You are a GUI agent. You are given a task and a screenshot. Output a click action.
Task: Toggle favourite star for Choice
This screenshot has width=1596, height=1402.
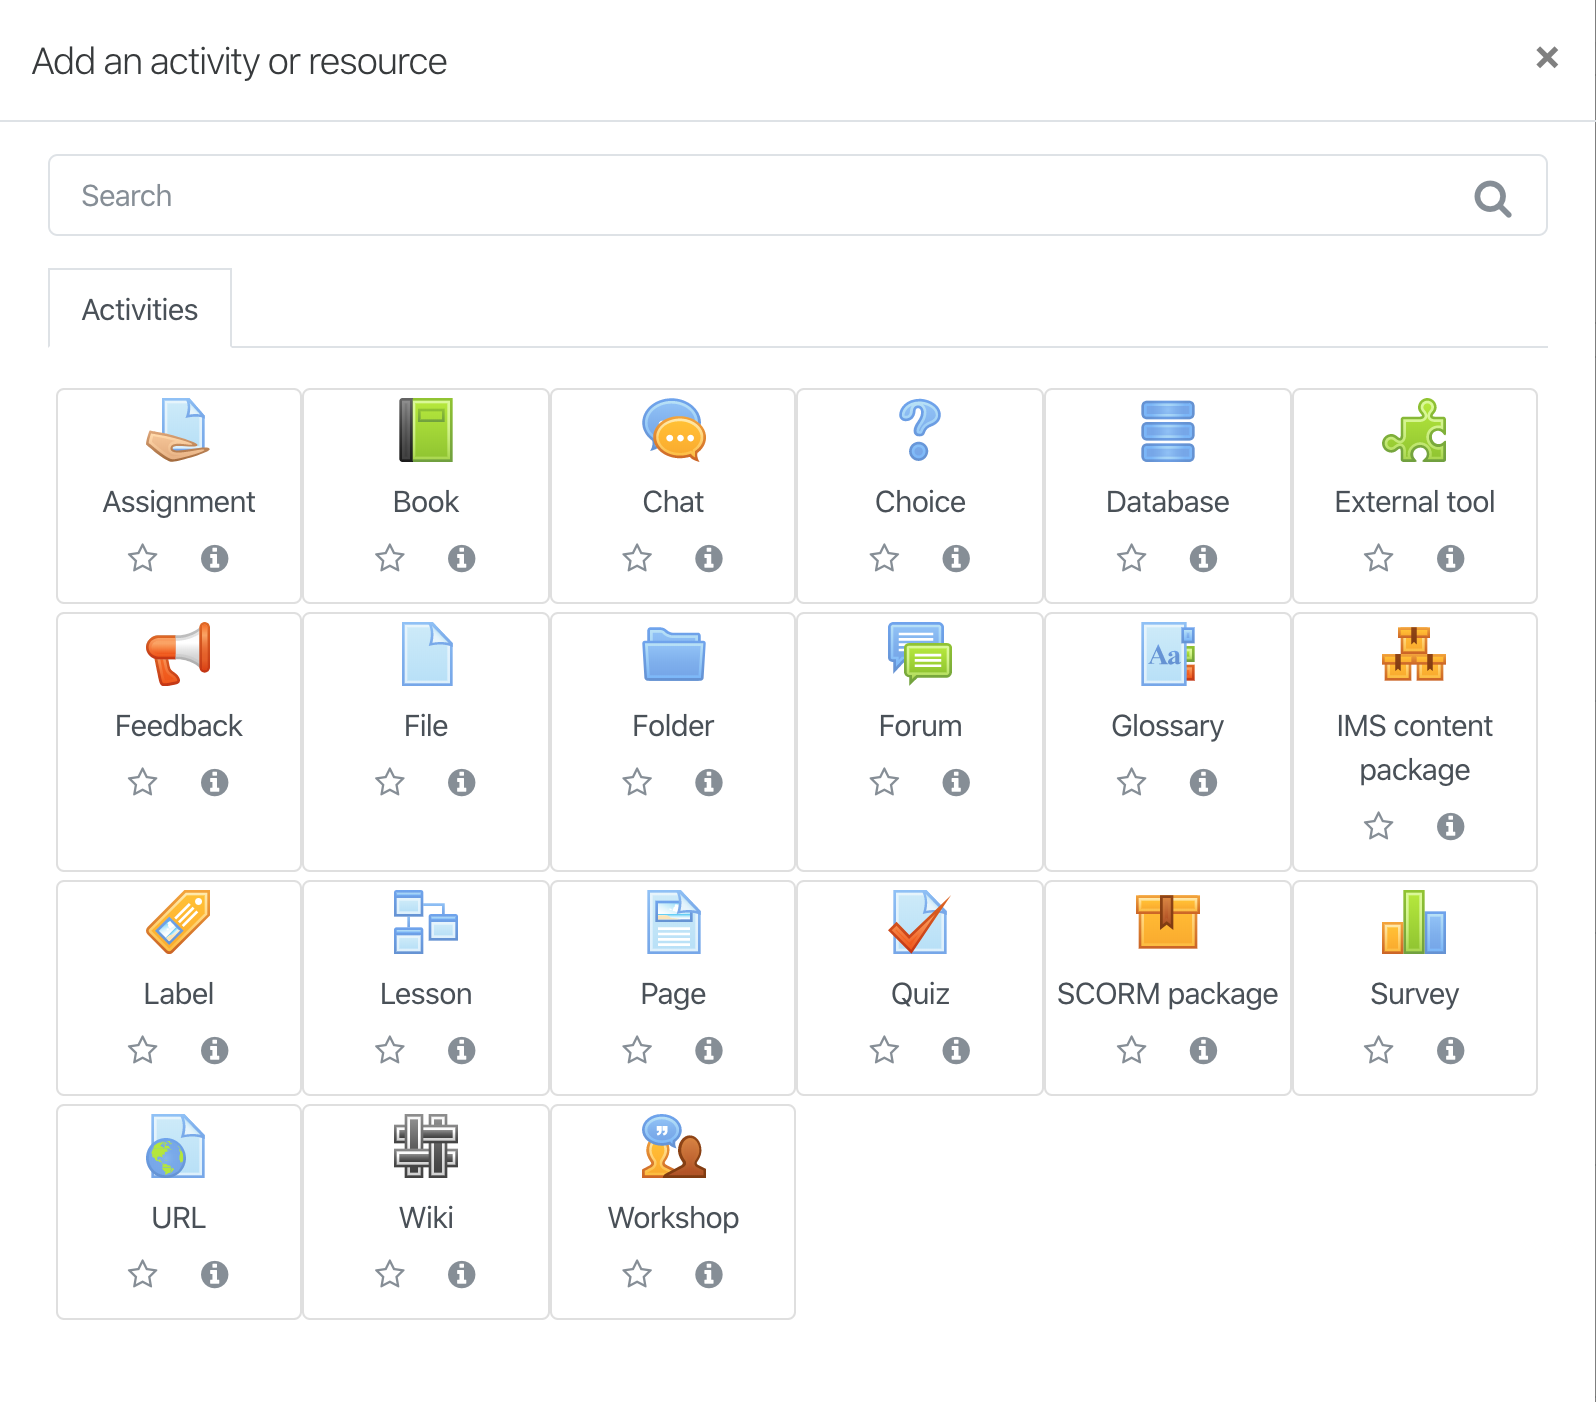884,558
